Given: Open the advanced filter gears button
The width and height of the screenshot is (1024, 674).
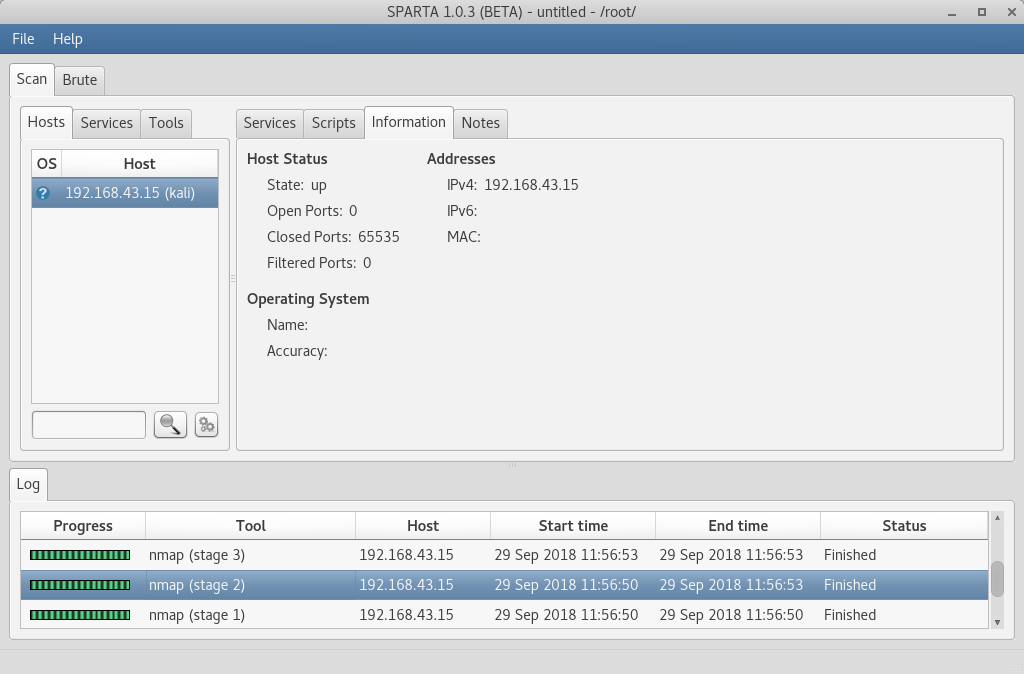Looking at the screenshot, I should point(206,425).
